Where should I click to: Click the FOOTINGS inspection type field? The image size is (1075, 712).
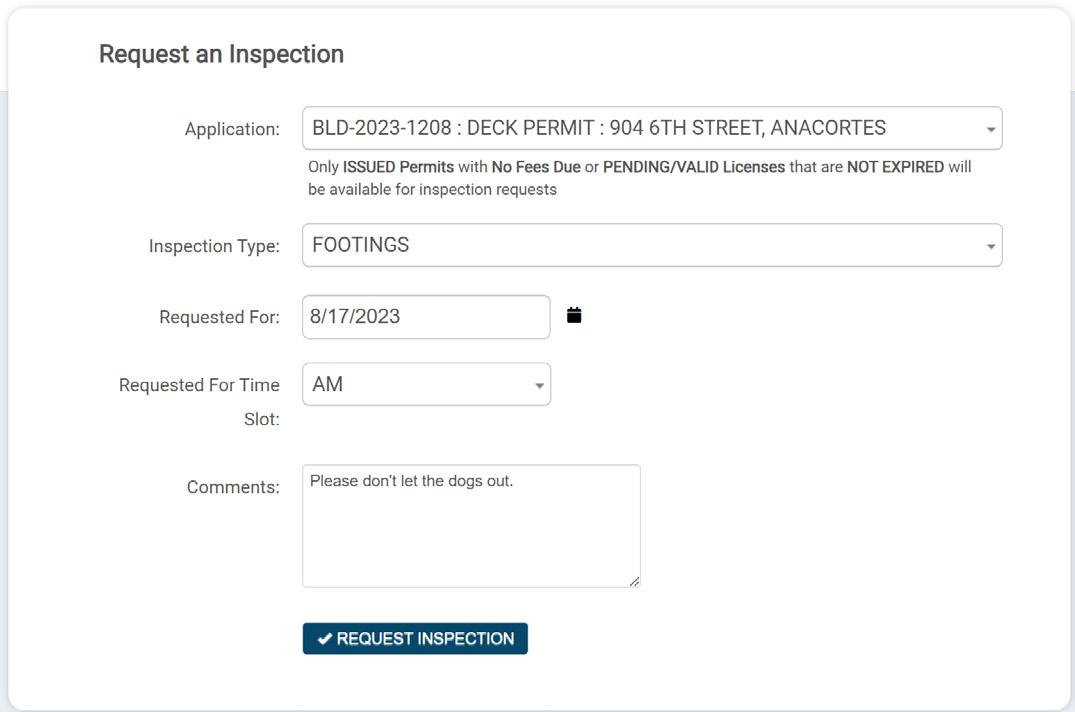(x=640, y=245)
